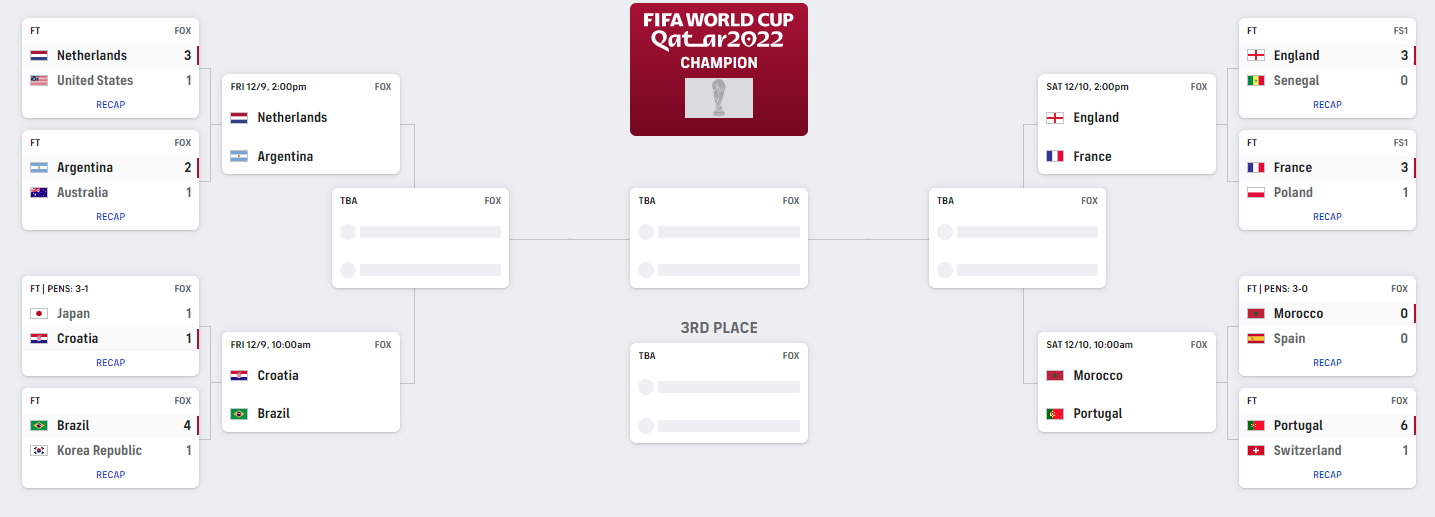1435x517 pixels.
Task: Open the Morocco vs Spain recap
Action: coord(1327,363)
